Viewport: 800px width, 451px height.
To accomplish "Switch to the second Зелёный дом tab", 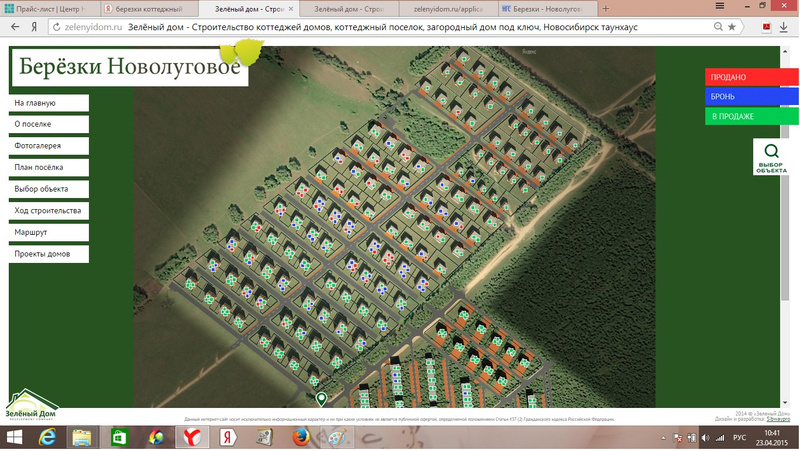I will click(348, 9).
